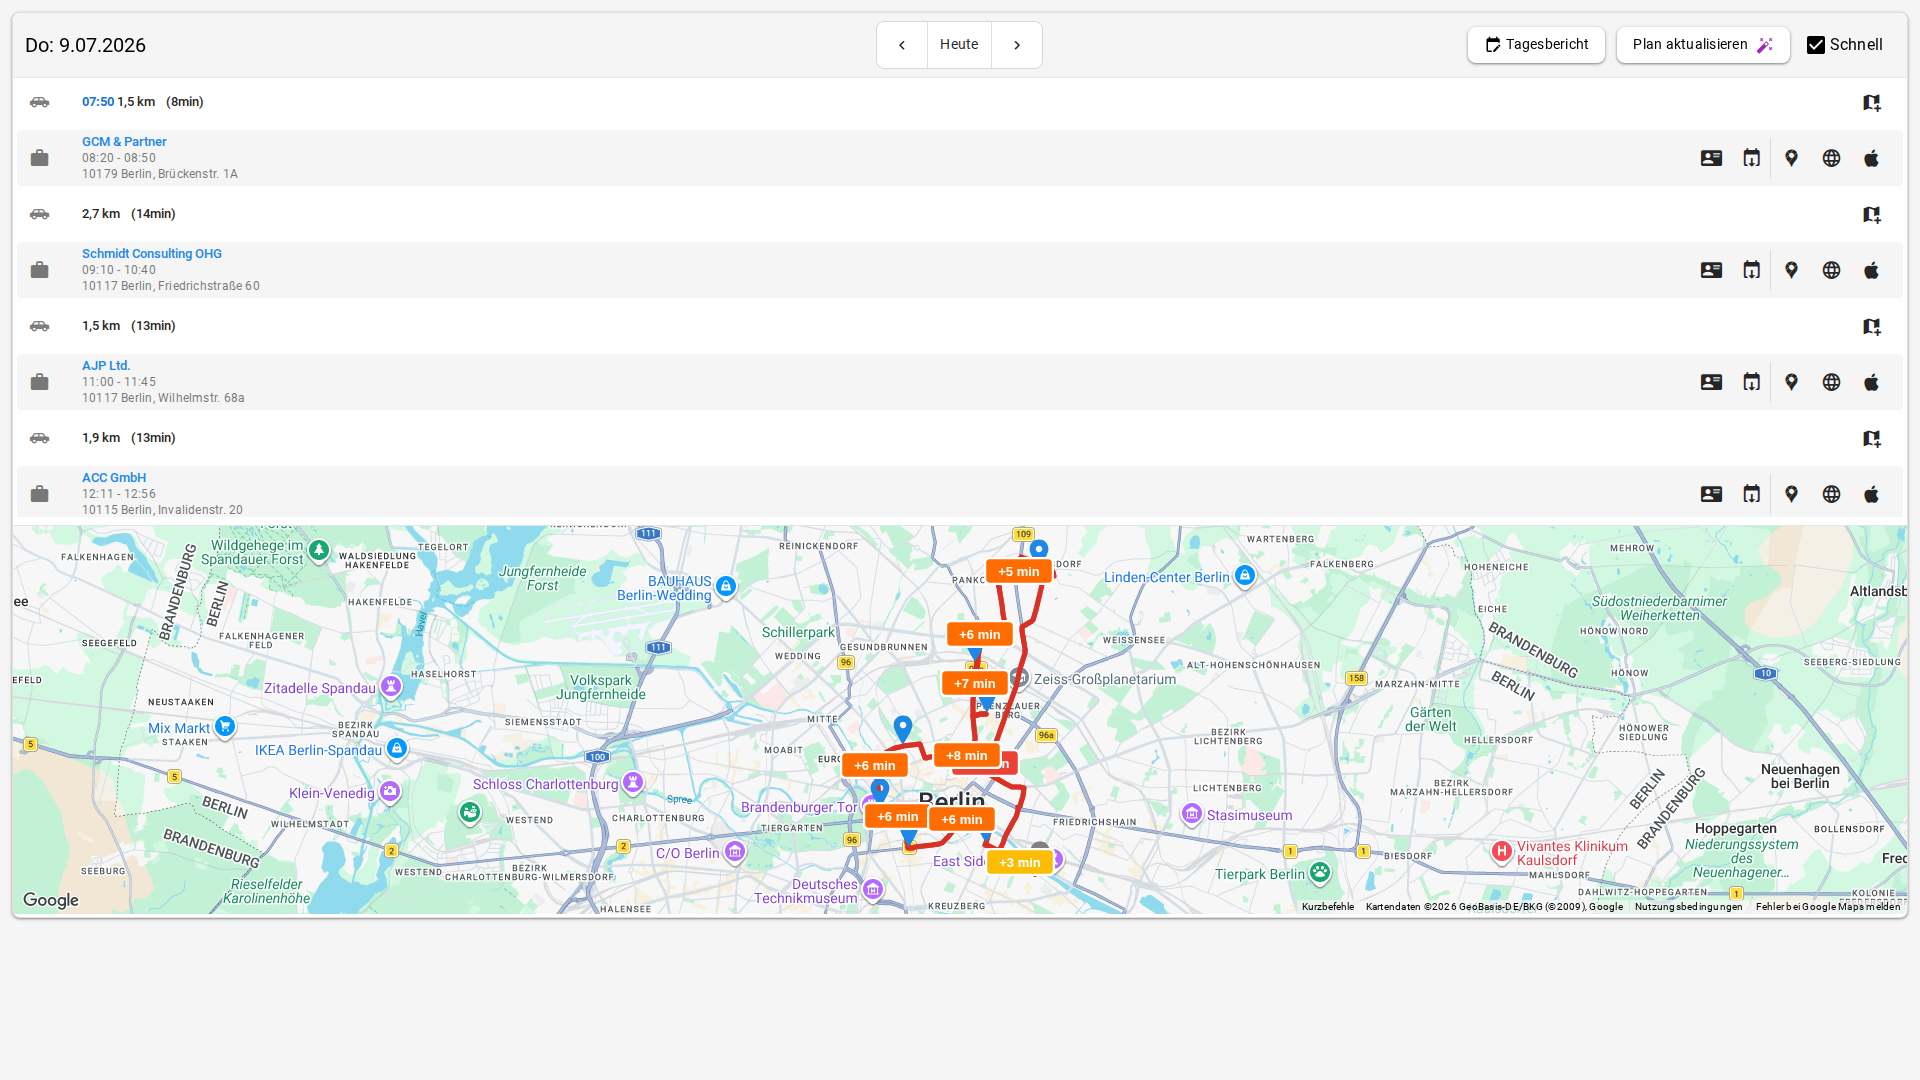Toggle the Schnell checkbox

click(x=1816, y=45)
